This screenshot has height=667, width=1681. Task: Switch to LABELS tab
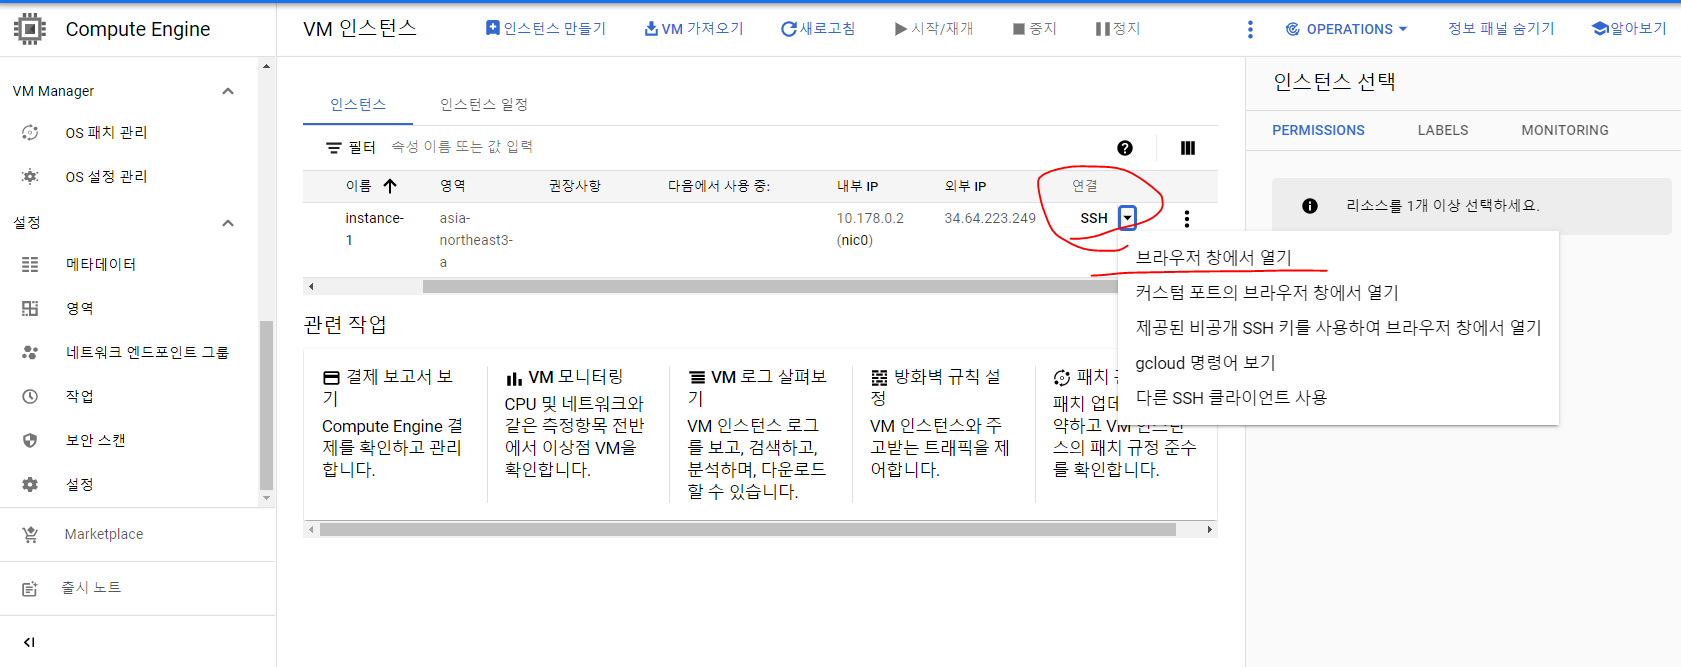point(1443,130)
